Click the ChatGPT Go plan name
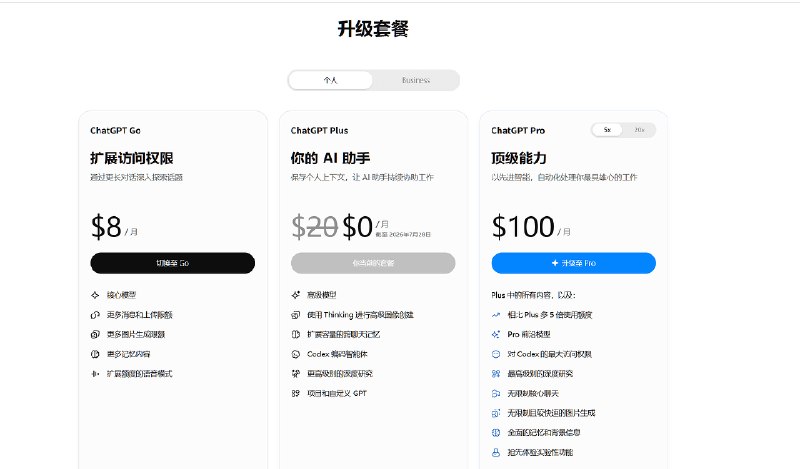Screen dimensions: 800x469 tap(115, 131)
